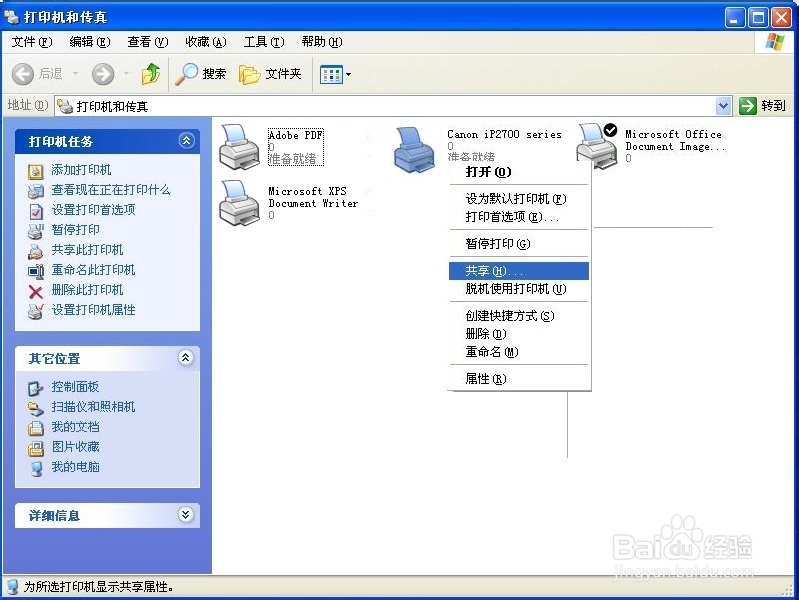
Task: Click the 转到 Go button
Action: pyautogui.click(x=763, y=106)
